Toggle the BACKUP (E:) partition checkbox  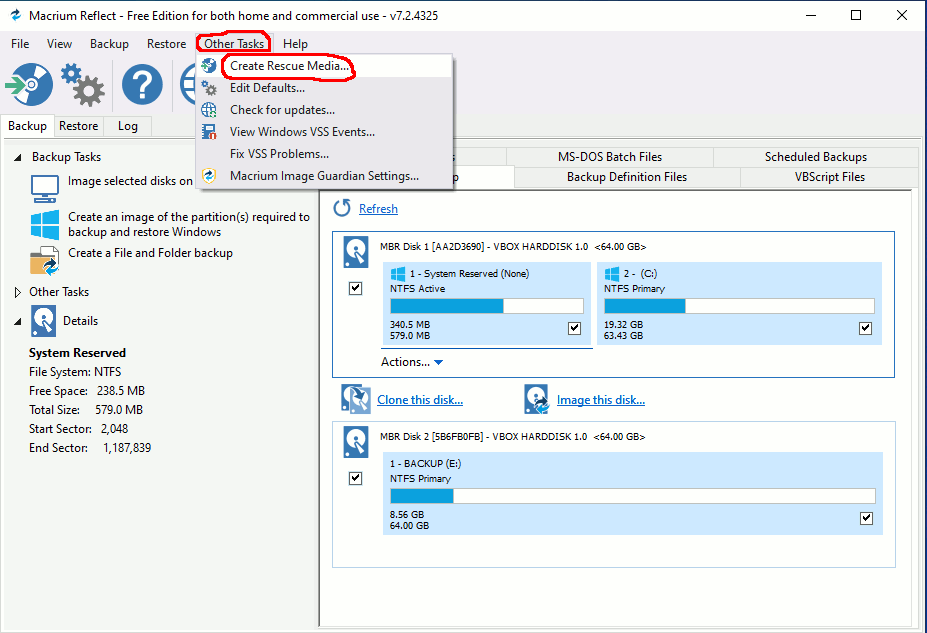point(866,518)
